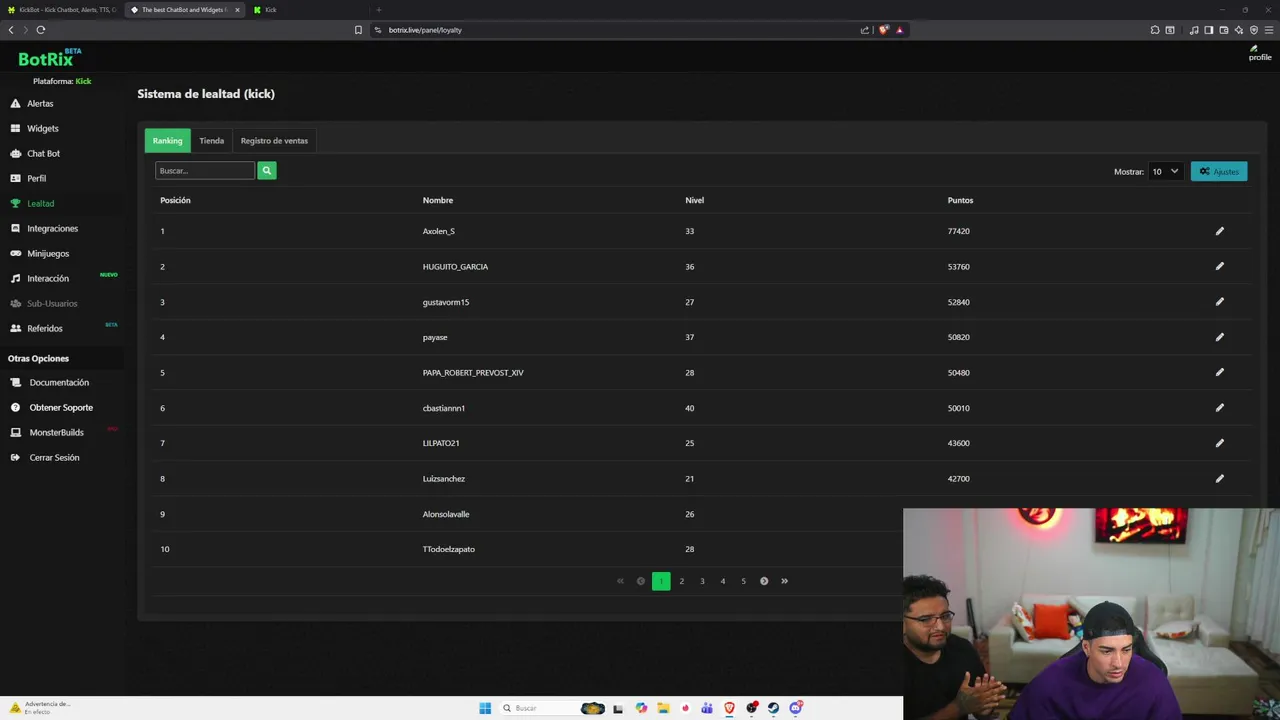Click the name TTodoelzapato in the table

[449, 549]
